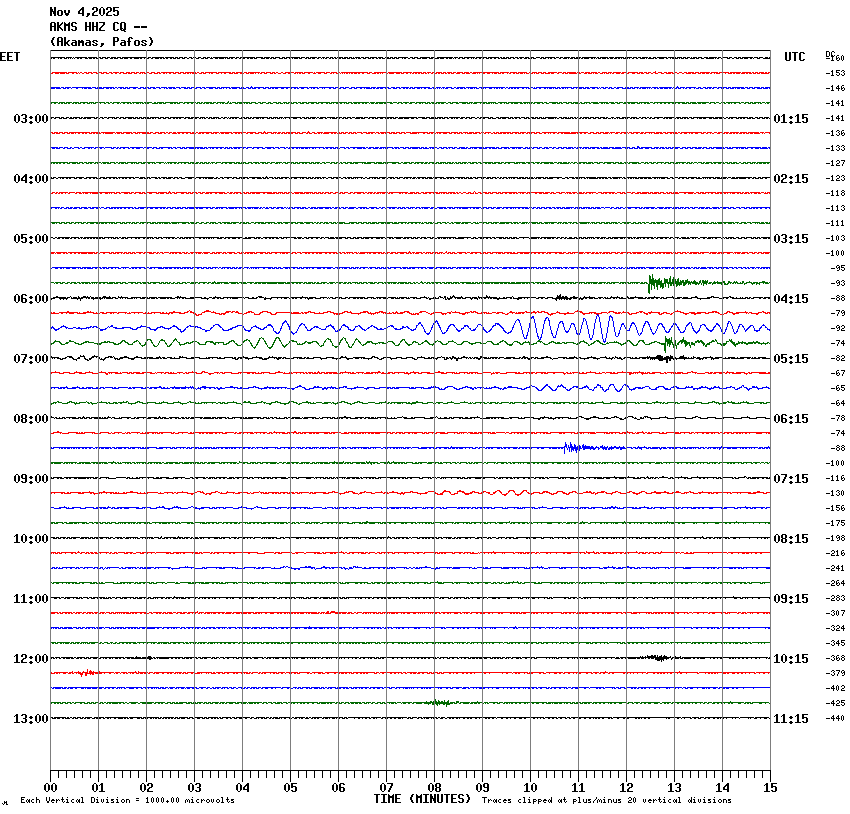Click minute 08 on the bottom axis
The width and height of the screenshot is (850, 814).
tap(434, 788)
